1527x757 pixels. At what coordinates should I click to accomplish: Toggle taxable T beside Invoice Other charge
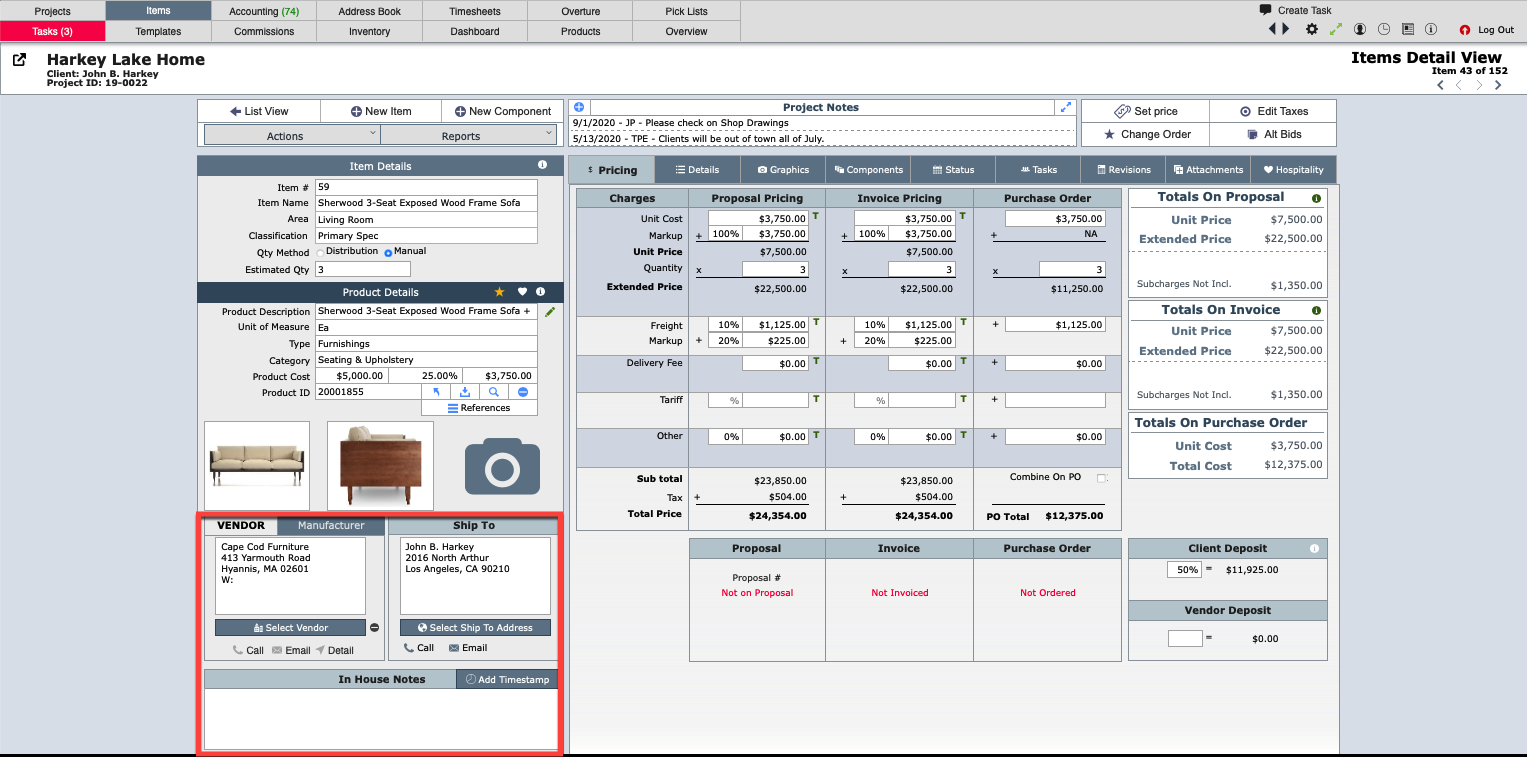(962, 435)
